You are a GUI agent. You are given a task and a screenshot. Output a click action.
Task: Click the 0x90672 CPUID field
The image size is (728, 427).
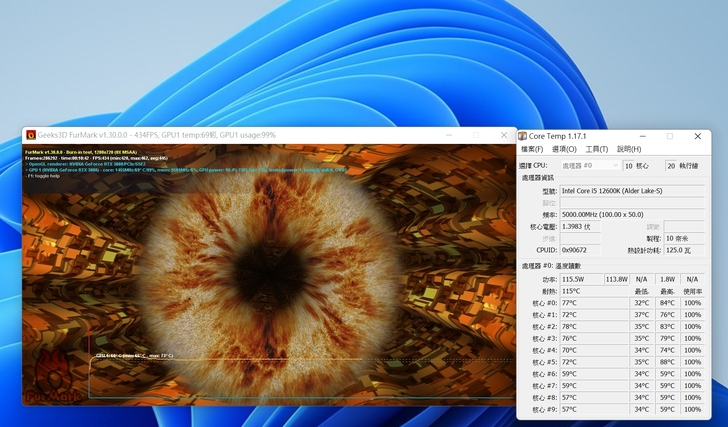click(x=585, y=250)
